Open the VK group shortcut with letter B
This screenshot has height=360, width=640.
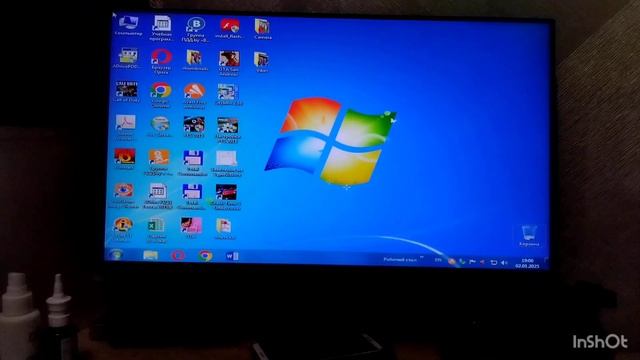tap(196, 29)
